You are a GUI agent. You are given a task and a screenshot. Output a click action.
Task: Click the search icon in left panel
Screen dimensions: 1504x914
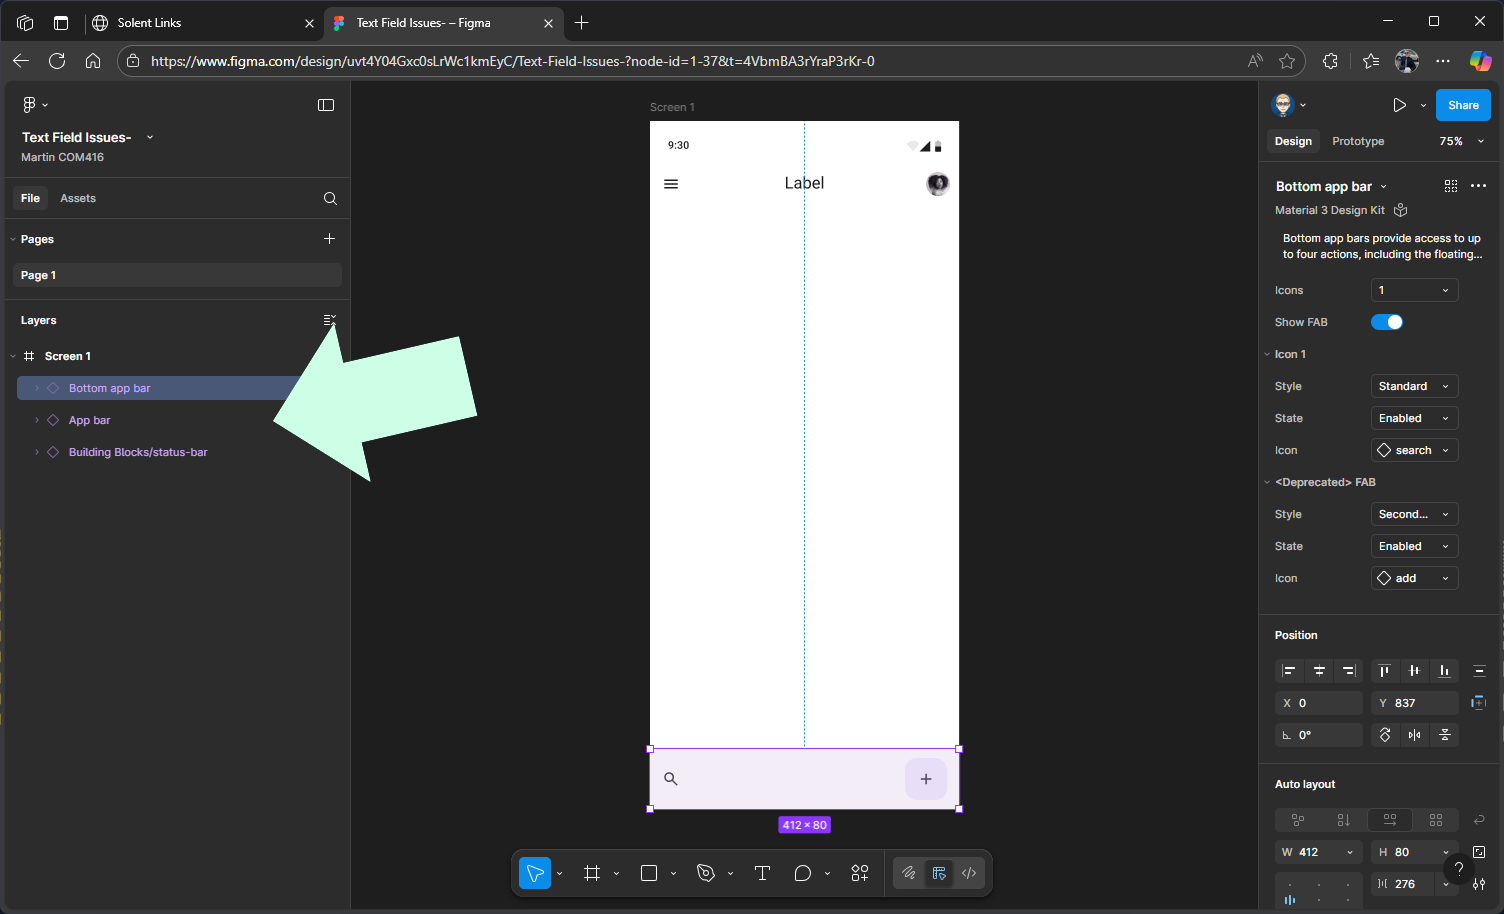[330, 198]
